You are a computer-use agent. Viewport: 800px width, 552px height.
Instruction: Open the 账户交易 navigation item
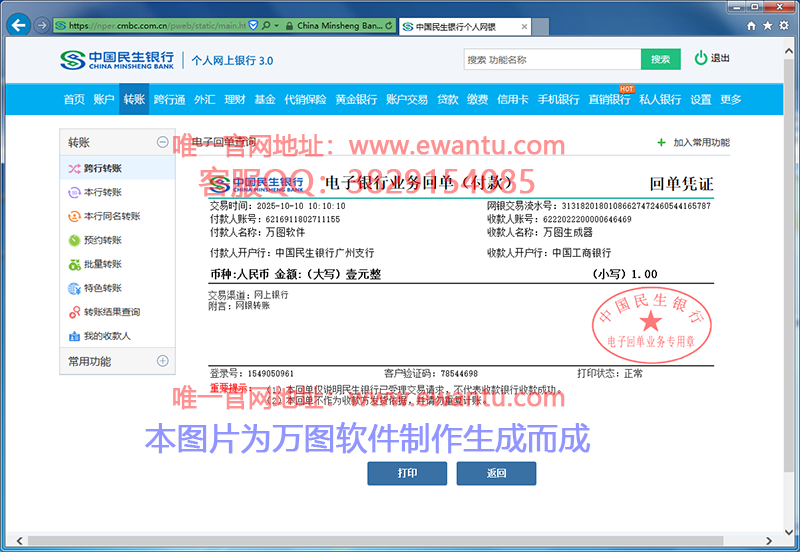click(x=407, y=99)
